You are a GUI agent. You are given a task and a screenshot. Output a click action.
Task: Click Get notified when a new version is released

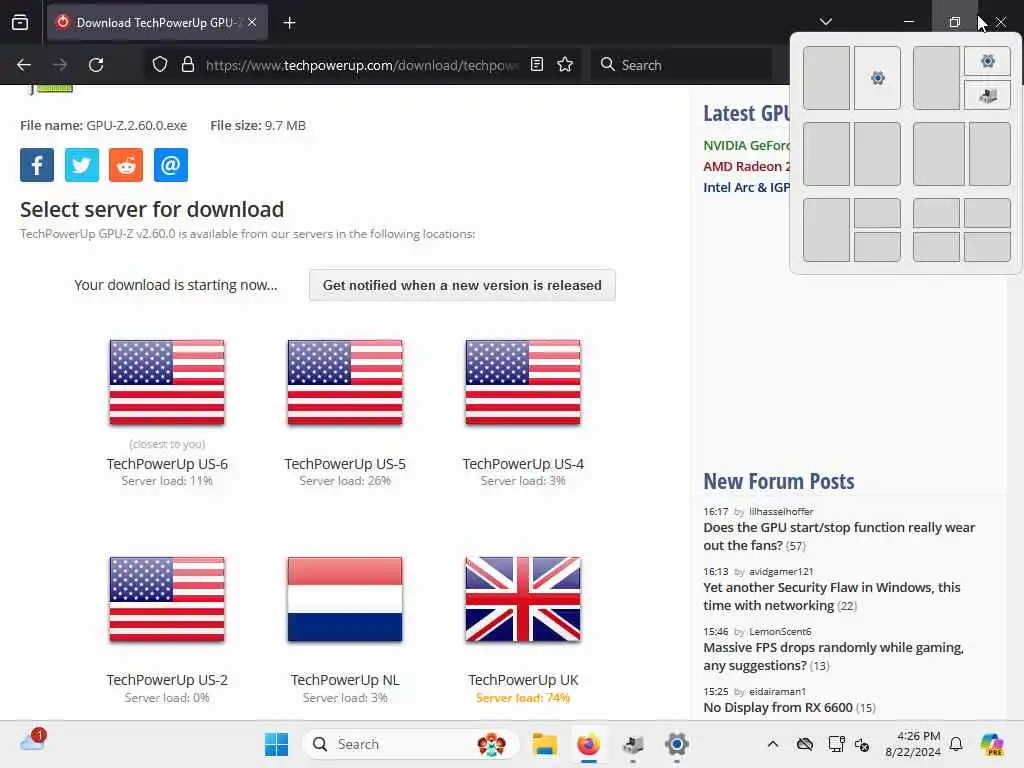click(462, 285)
